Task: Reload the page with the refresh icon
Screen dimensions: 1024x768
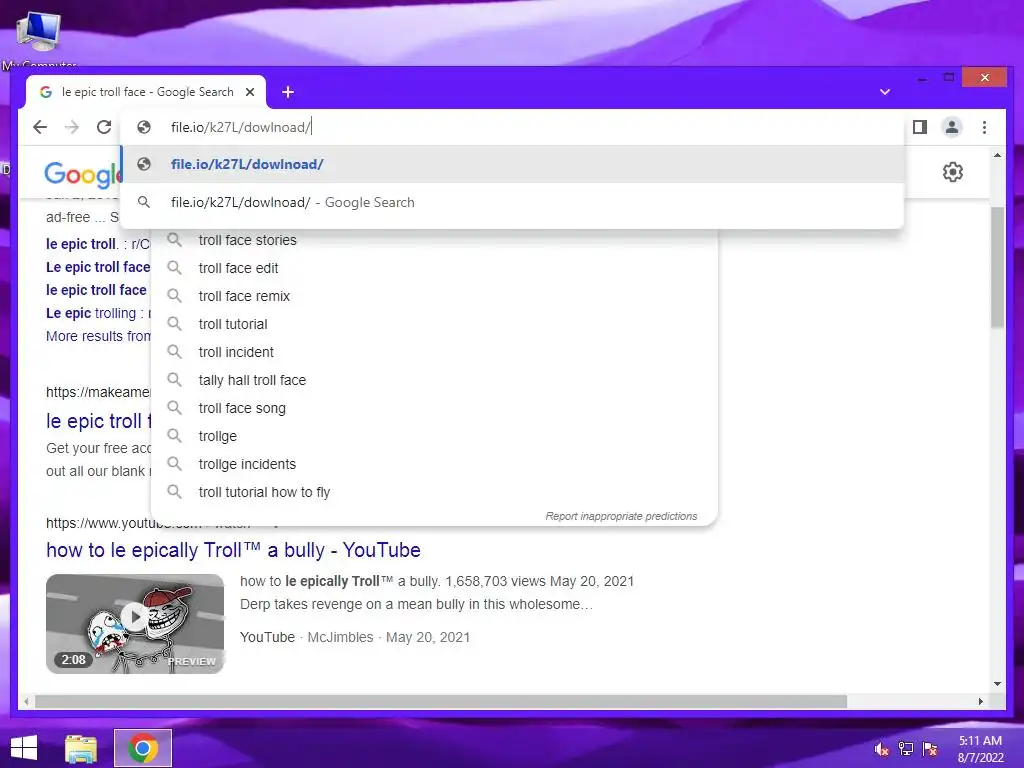Action: [104, 127]
